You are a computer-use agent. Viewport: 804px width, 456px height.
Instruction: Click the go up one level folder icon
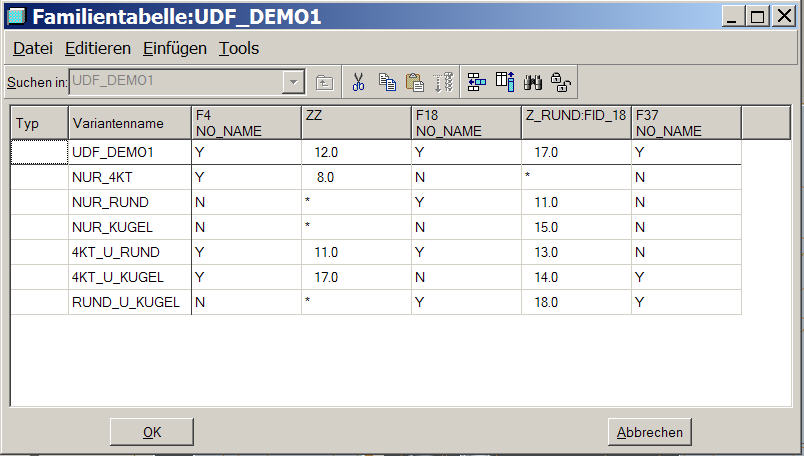pyautogui.click(x=324, y=83)
